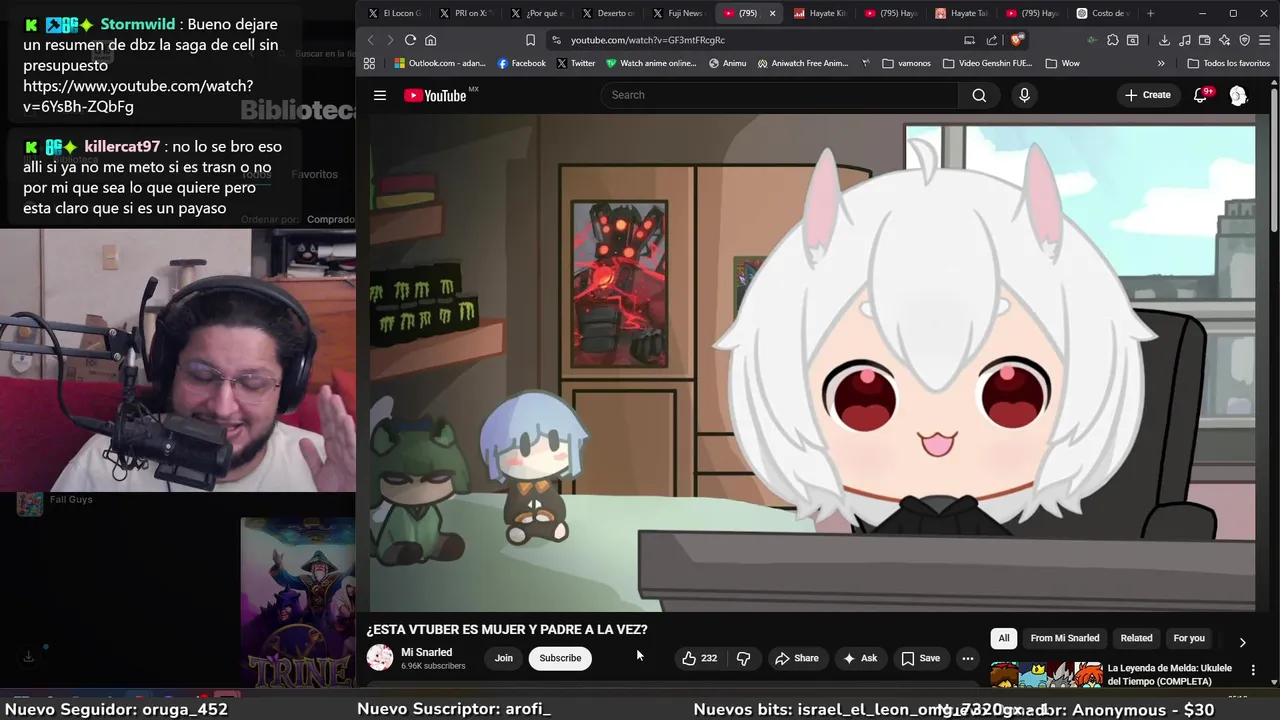Switch to Fuji News tab
This screenshot has height=720, width=1280.
click(679, 13)
